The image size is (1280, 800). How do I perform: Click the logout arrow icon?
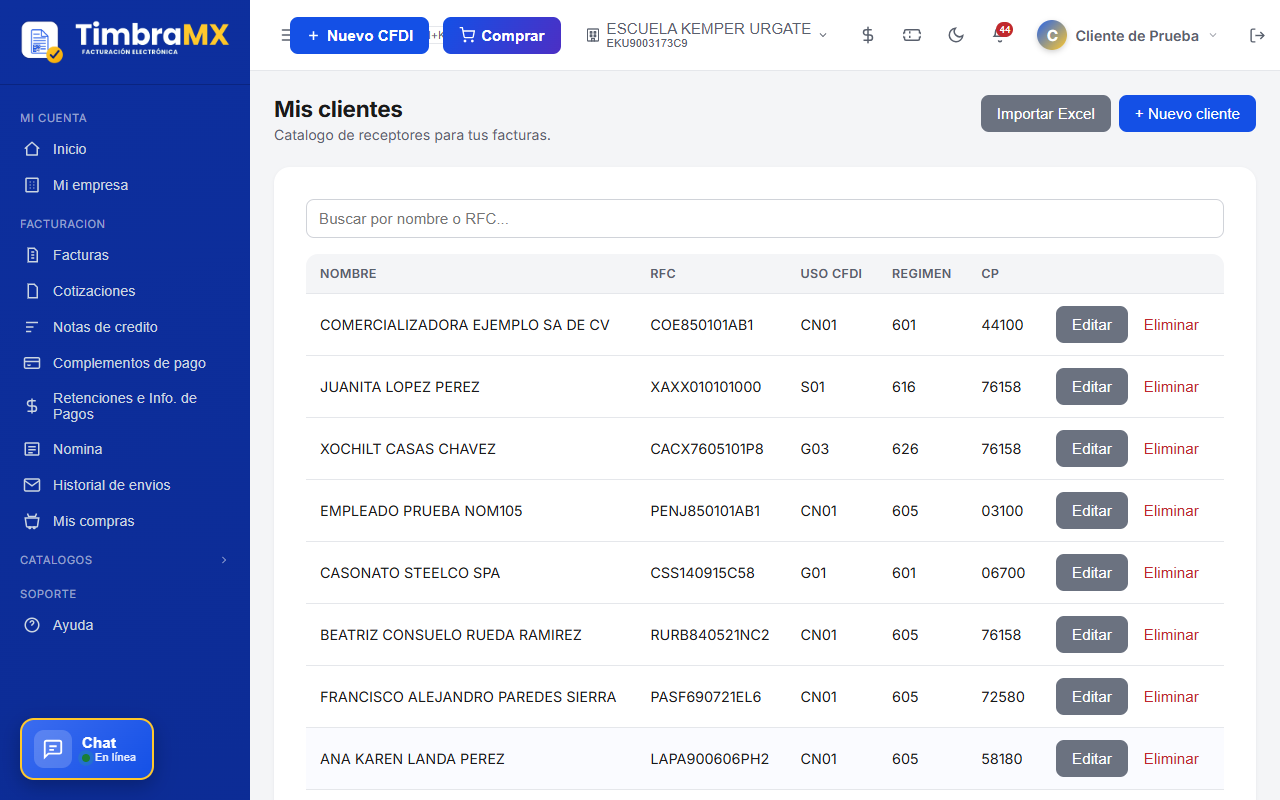[1257, 35]
